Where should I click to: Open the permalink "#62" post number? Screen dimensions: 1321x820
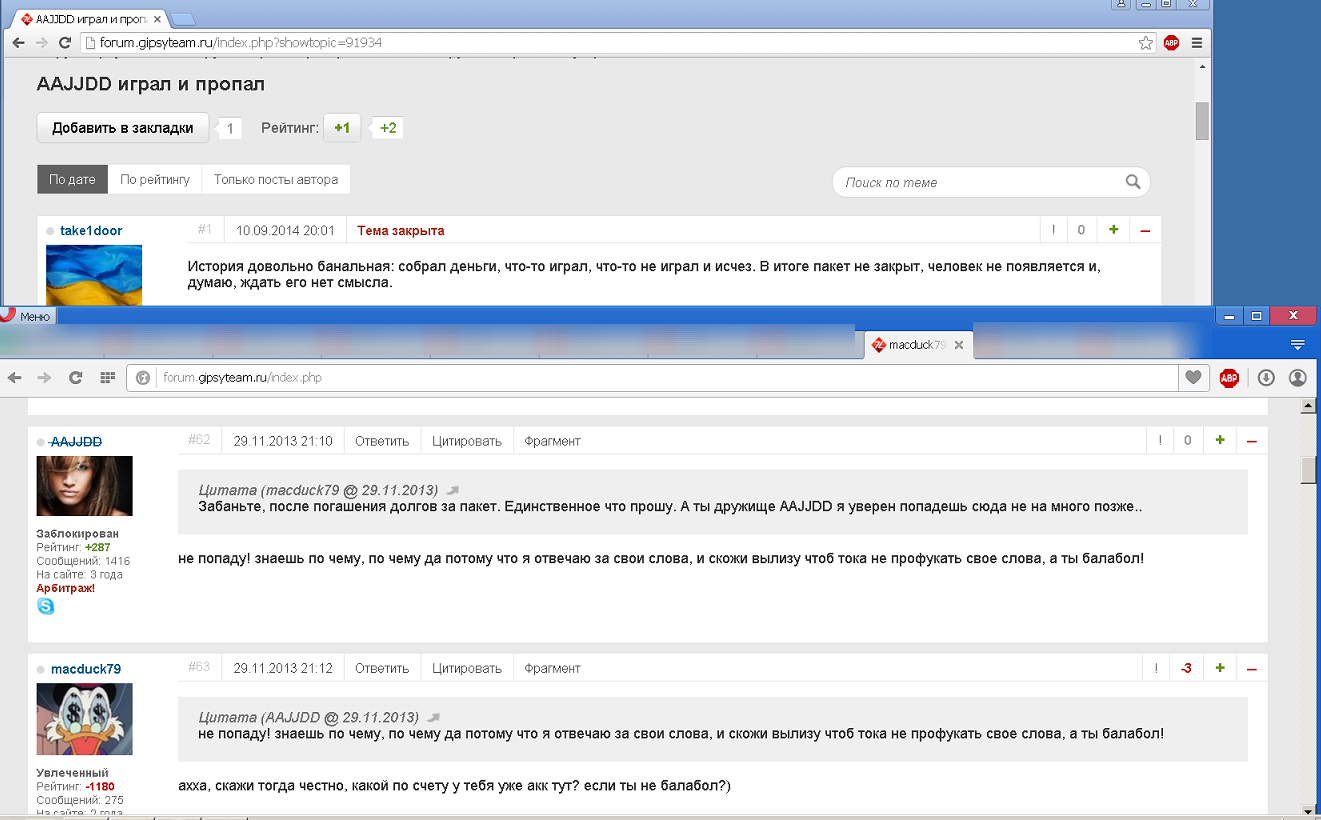[x=199, y=440]
